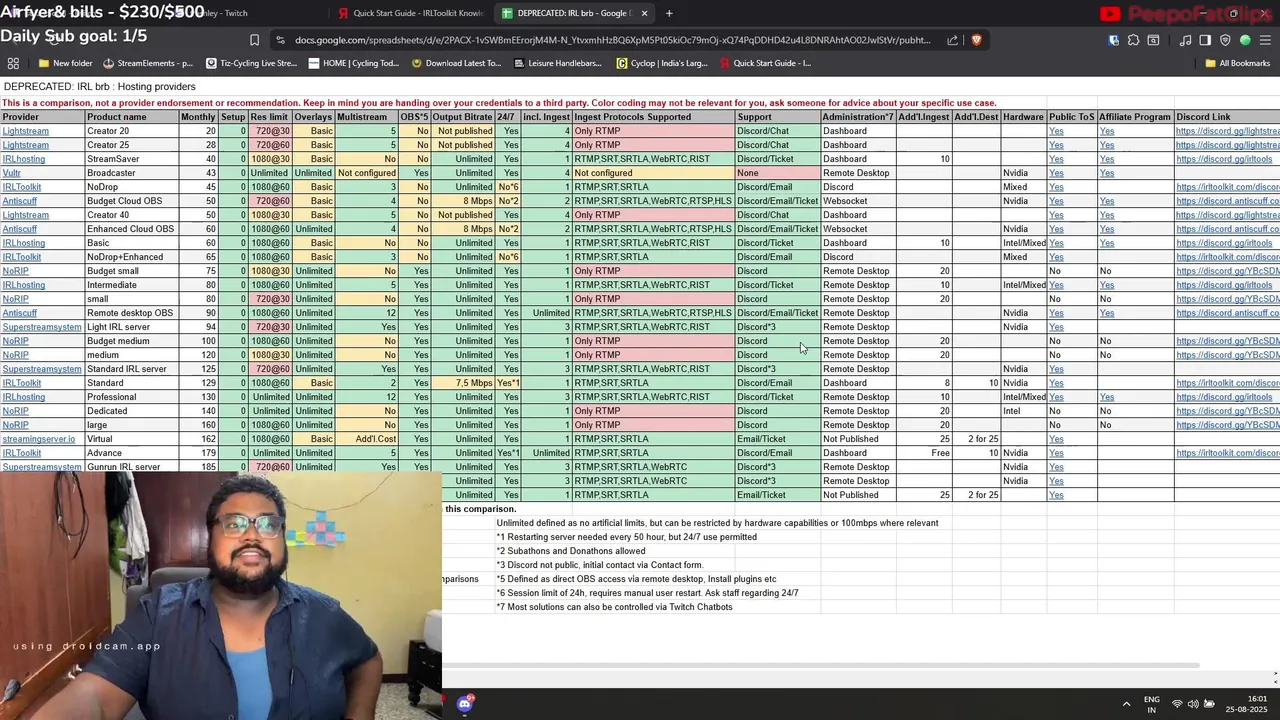Screen dimensions: 1280x720
Task: Open the Affiliate Program Yes link for Creator 20
Action: coord(1107,131)
